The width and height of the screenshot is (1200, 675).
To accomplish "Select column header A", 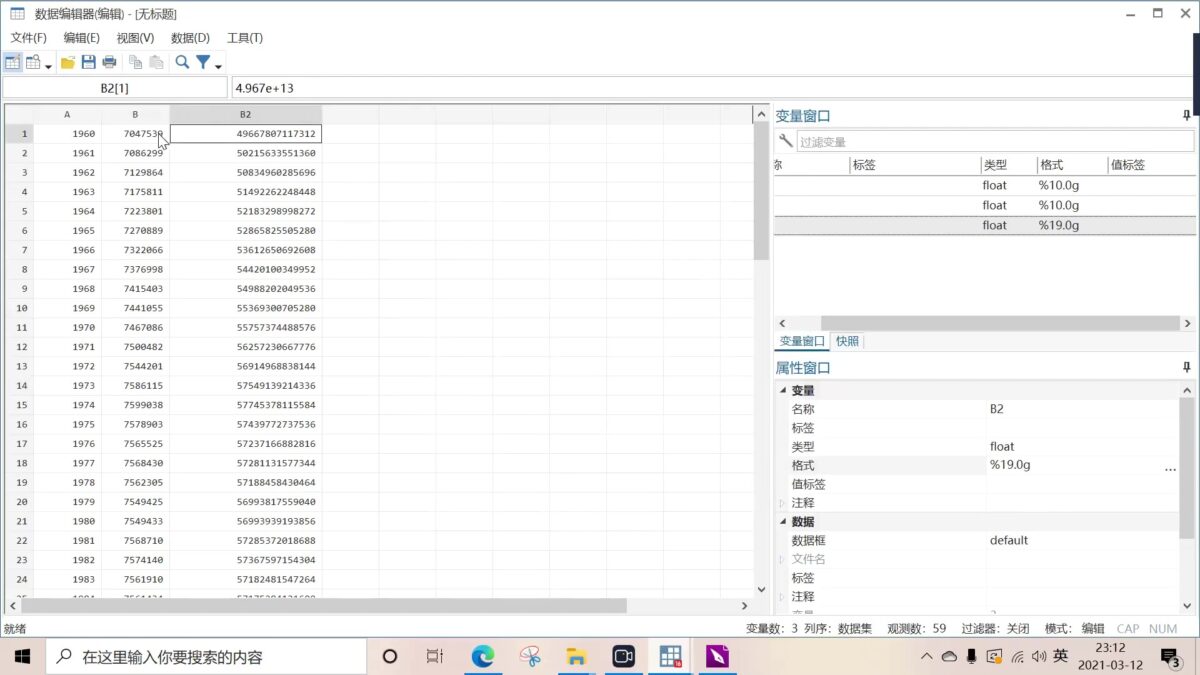I will point(67,114).
